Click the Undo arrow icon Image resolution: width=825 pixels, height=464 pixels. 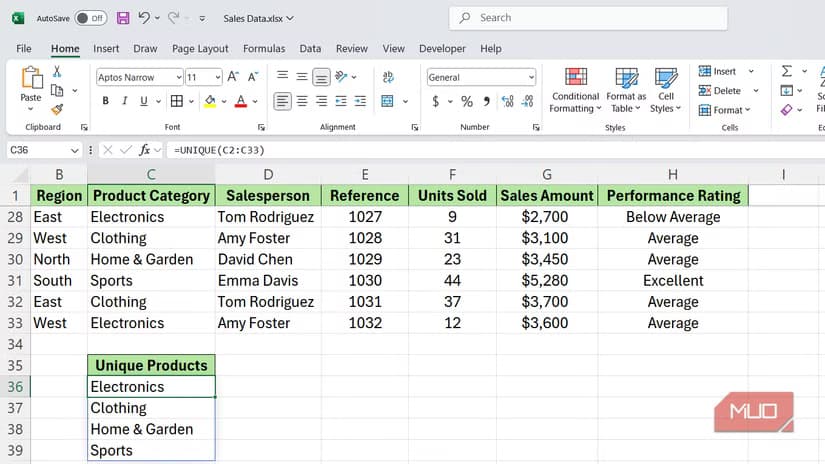click(144, 18)
